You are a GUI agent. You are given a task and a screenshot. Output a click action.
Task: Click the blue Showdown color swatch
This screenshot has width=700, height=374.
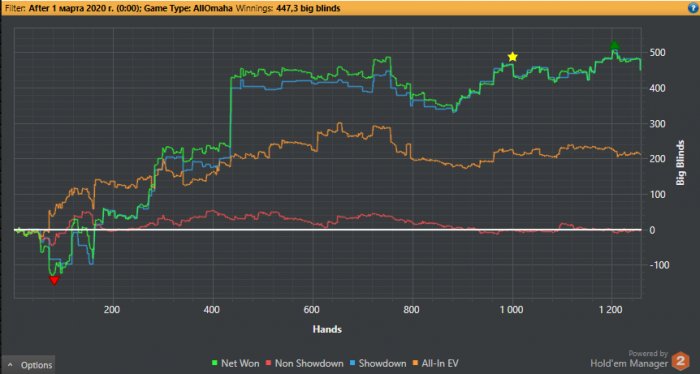(x=352, y=364)
